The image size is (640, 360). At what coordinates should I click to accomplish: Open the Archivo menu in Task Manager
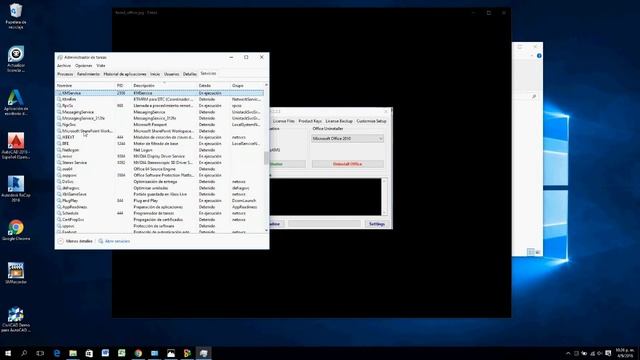[64, 66]
